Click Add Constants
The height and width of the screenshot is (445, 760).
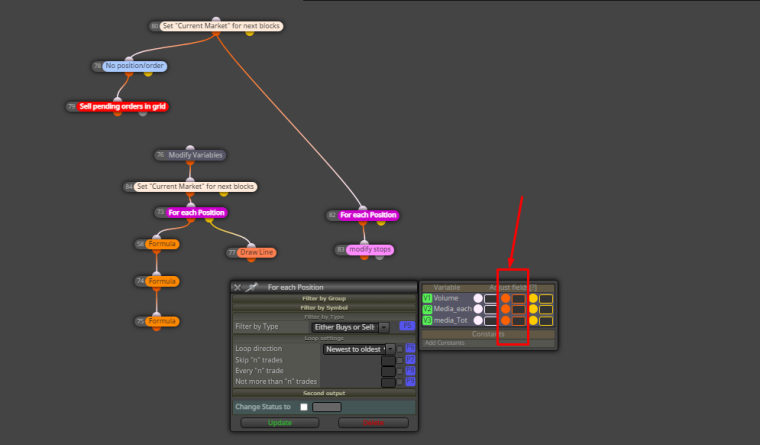tap(444, 343)
